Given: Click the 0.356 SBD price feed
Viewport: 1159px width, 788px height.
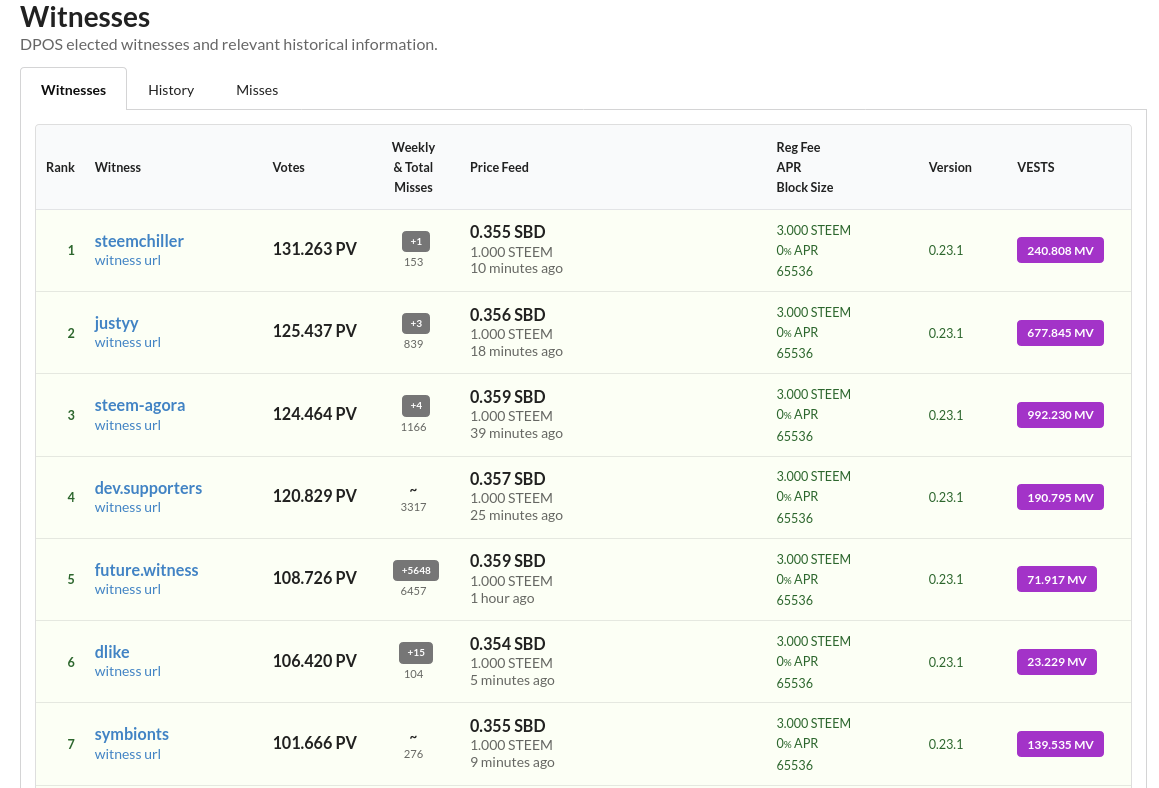Looking at the screenshot, I should tap(507, 315).
